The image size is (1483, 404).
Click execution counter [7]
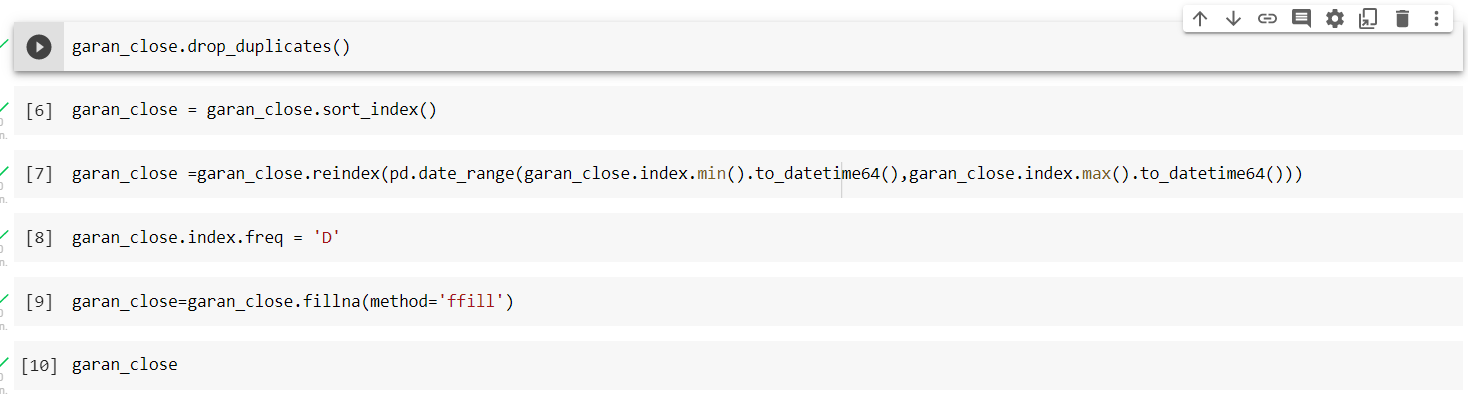click(x=38, y=175)
